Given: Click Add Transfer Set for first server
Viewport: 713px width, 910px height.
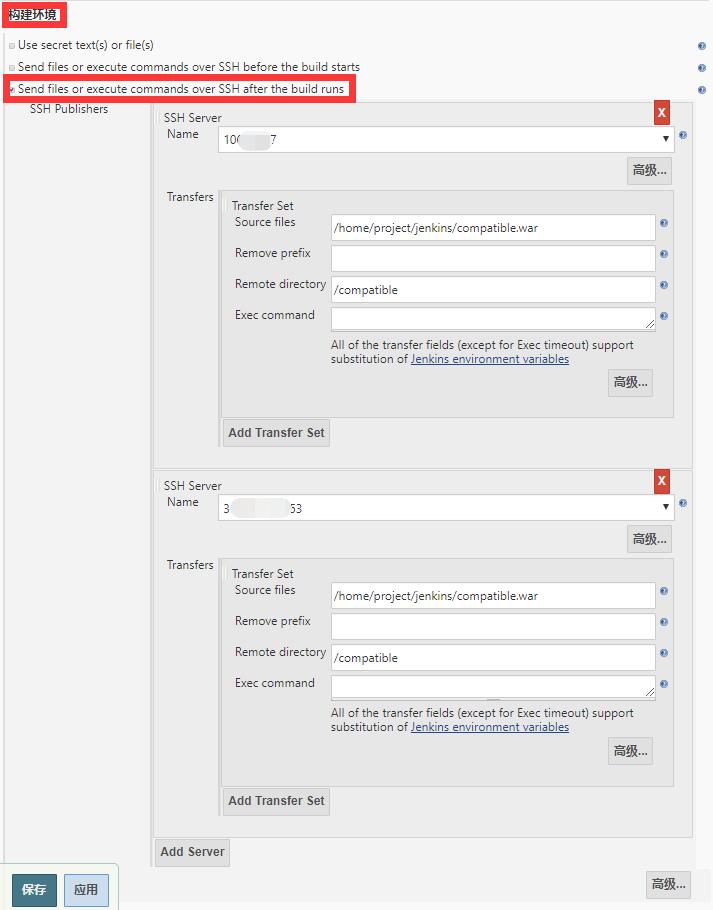Looking at the screenshot, I should point(276,433).
